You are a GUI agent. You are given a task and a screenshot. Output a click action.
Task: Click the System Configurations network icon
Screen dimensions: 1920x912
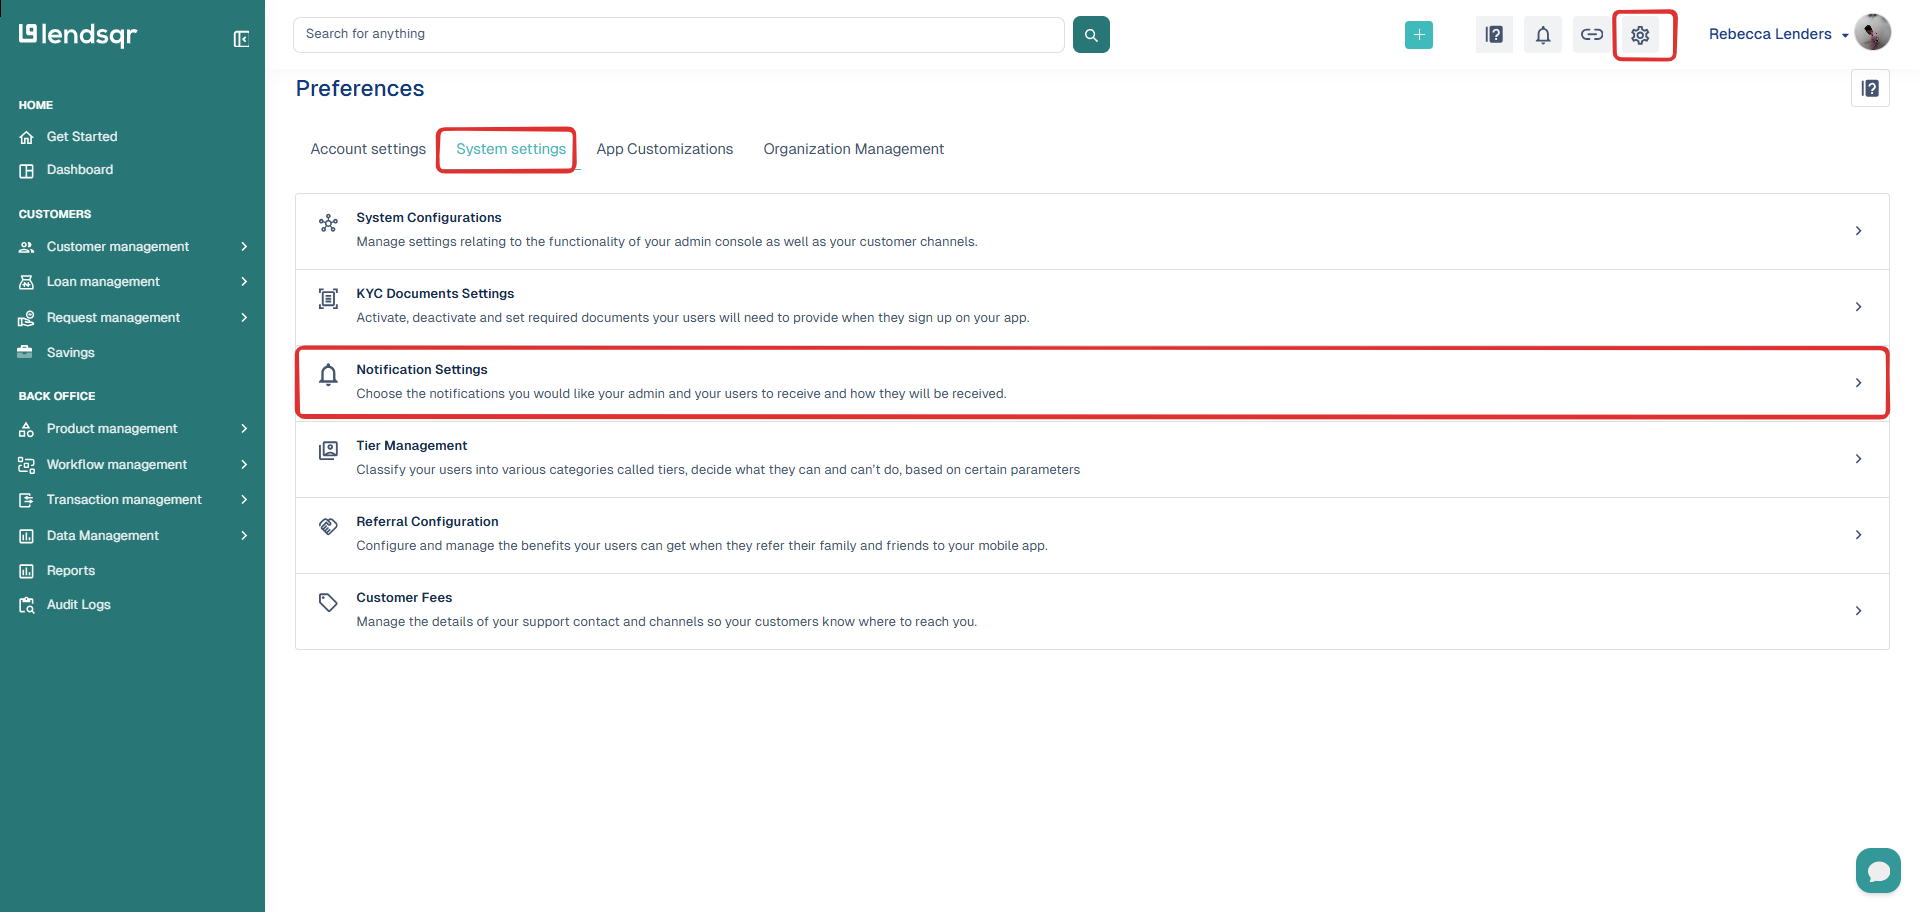[328, 223]
